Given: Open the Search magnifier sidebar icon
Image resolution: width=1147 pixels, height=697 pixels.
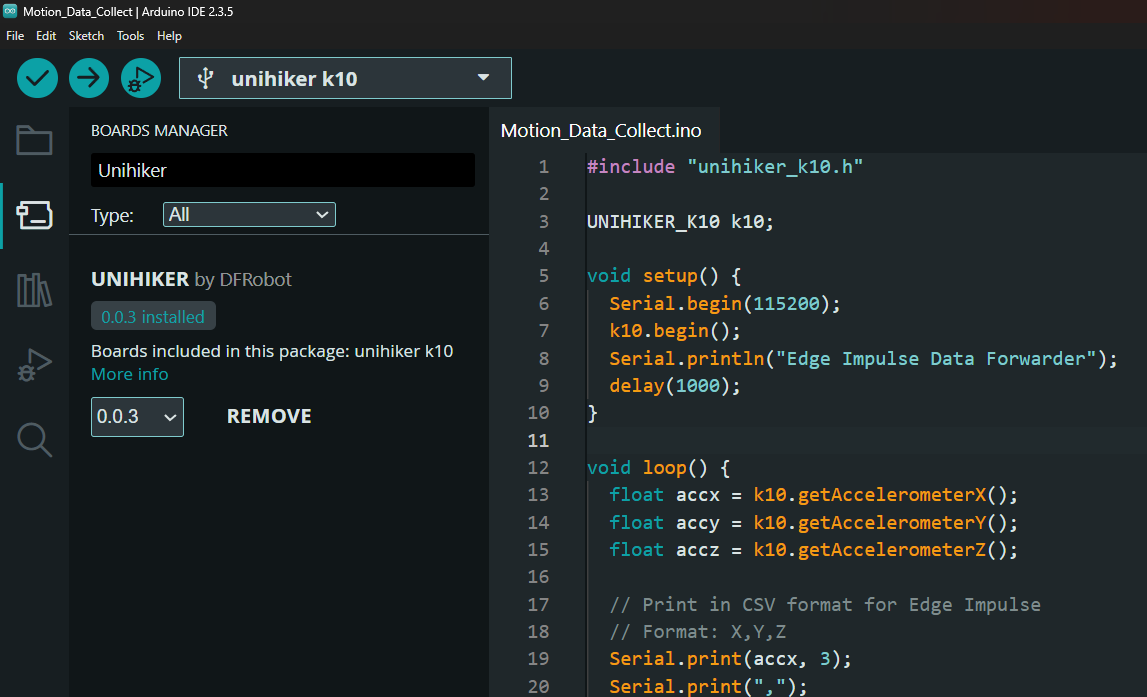Looking at the screenshot, I should (34, 440).
